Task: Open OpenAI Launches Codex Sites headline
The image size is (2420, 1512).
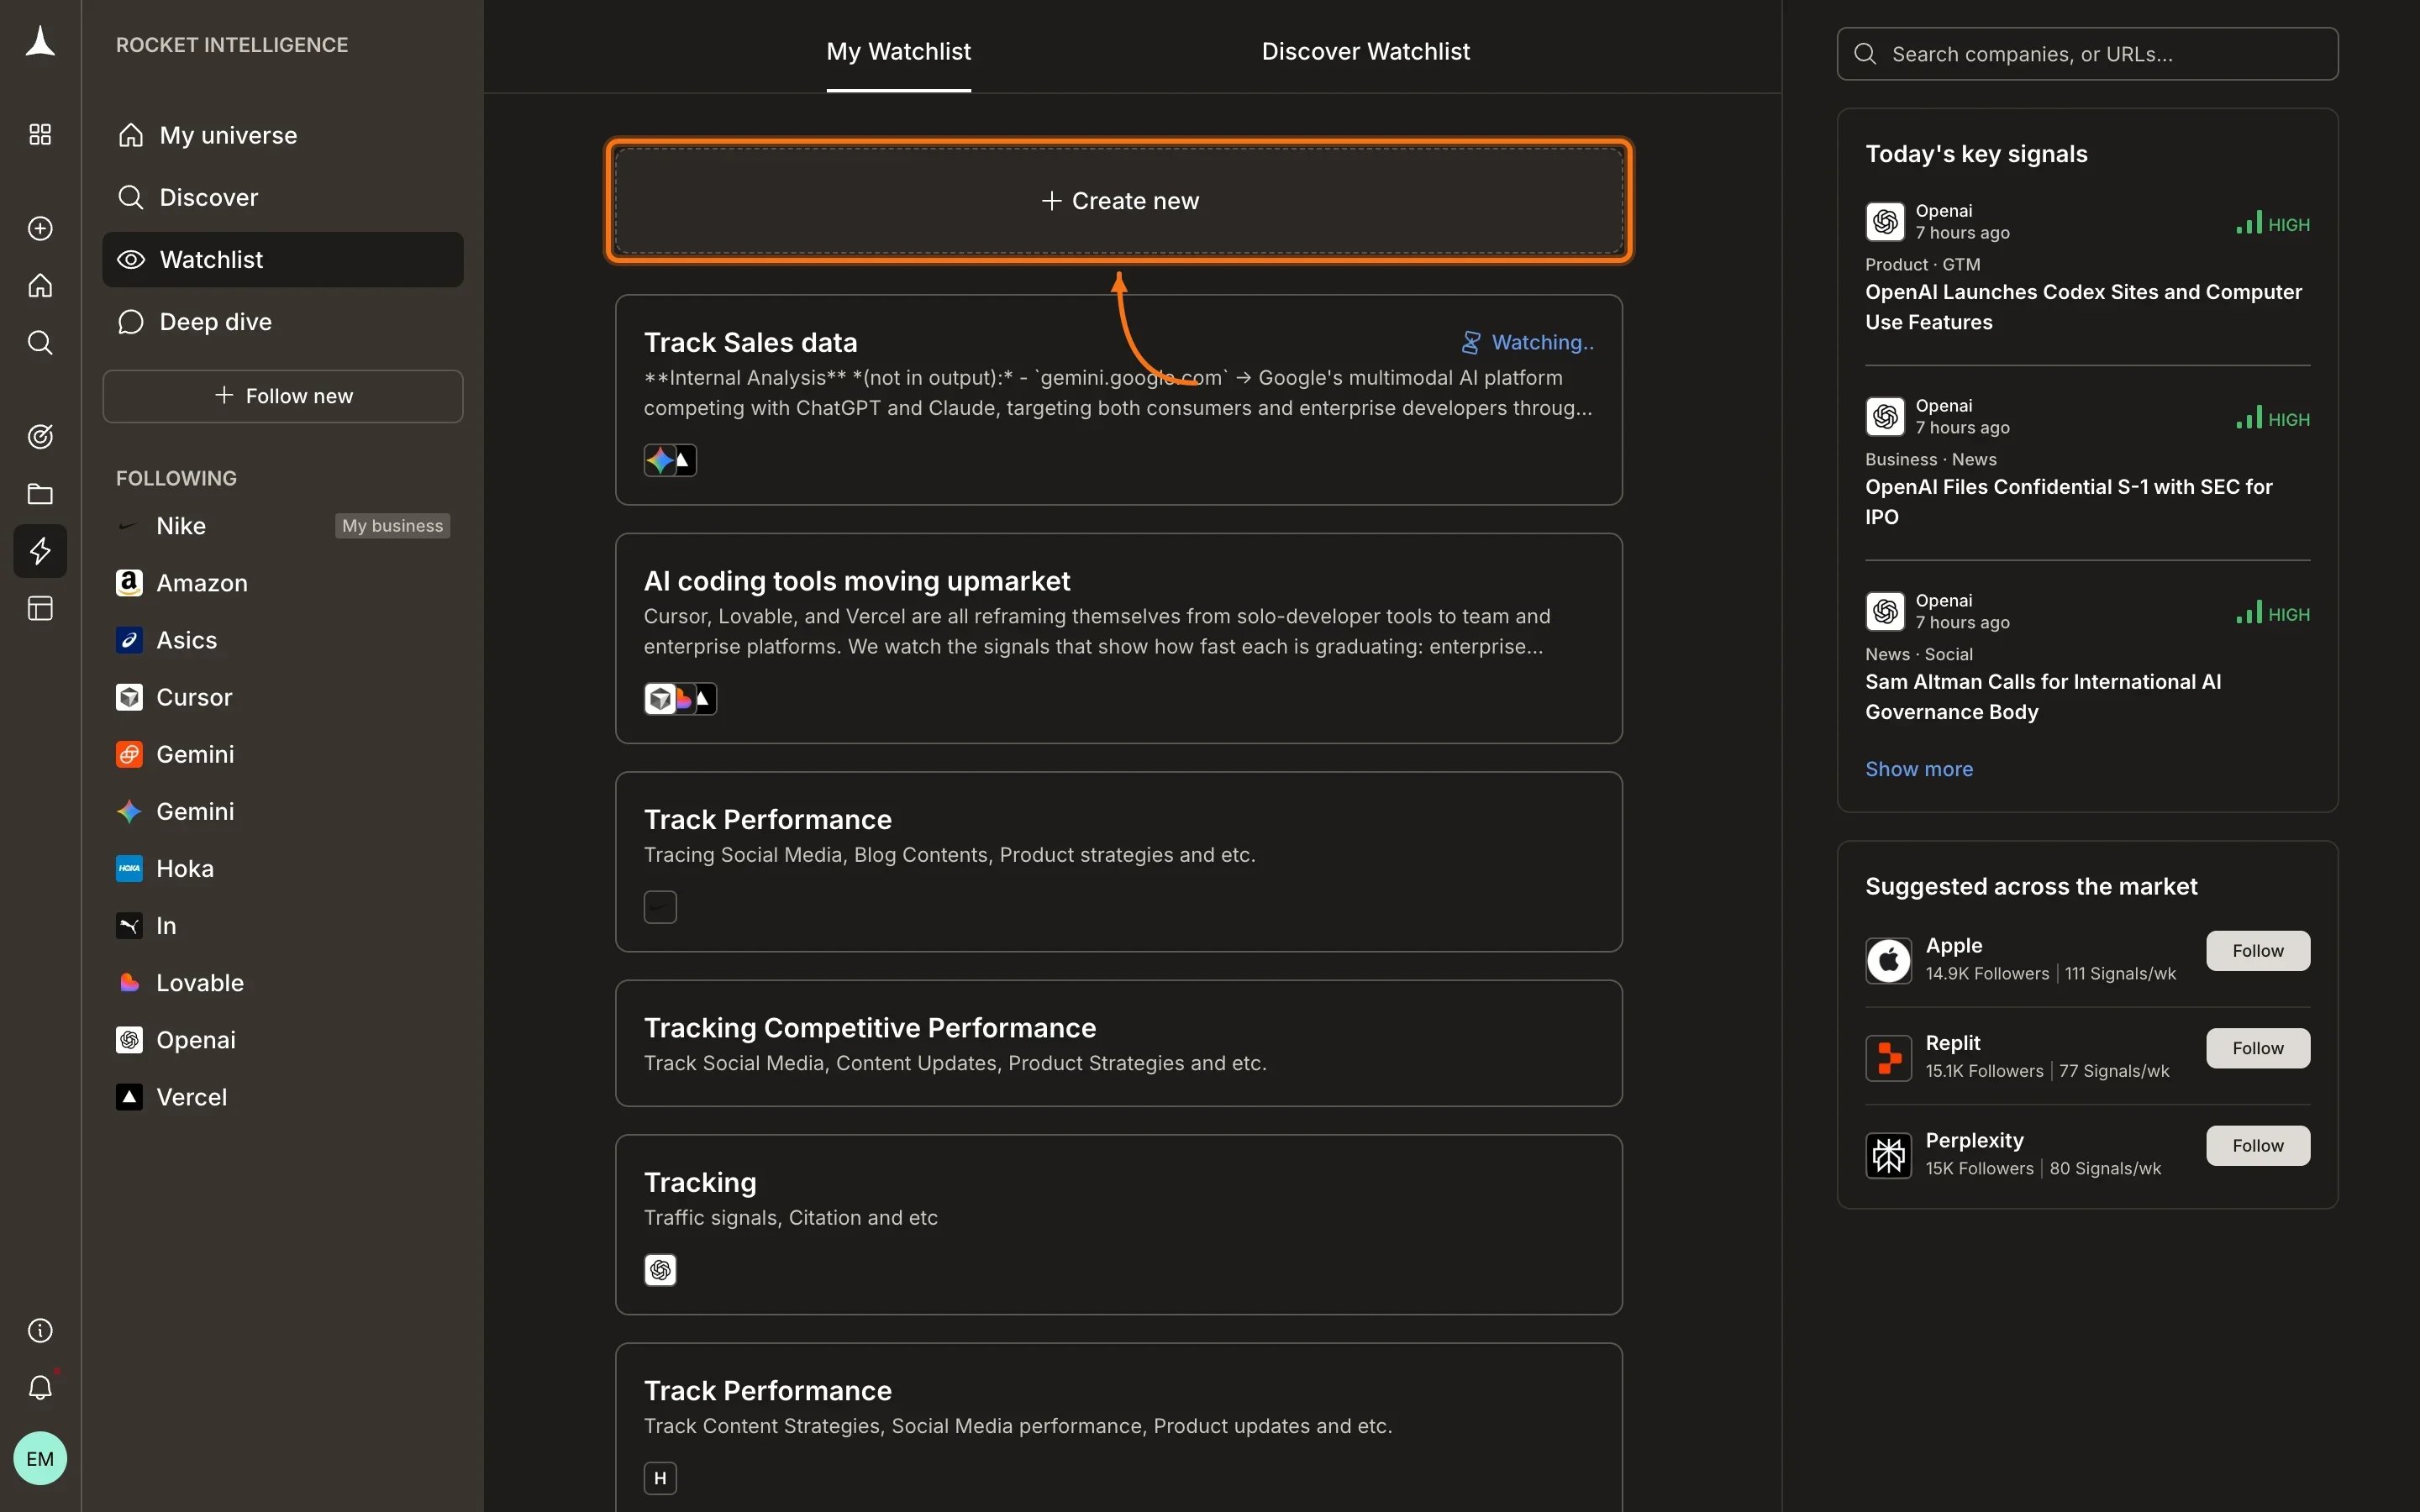Action: pyautogui.click(x=2083, y=307)
